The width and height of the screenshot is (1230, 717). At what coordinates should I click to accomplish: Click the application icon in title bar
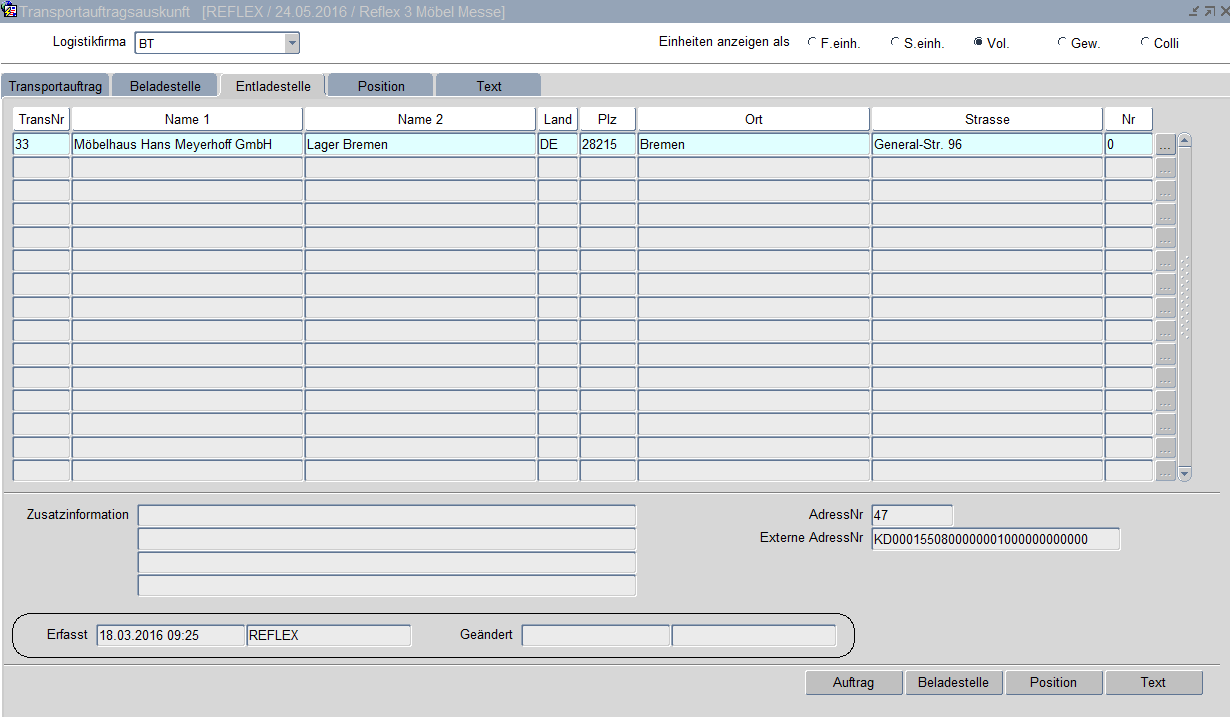point(11,11)
